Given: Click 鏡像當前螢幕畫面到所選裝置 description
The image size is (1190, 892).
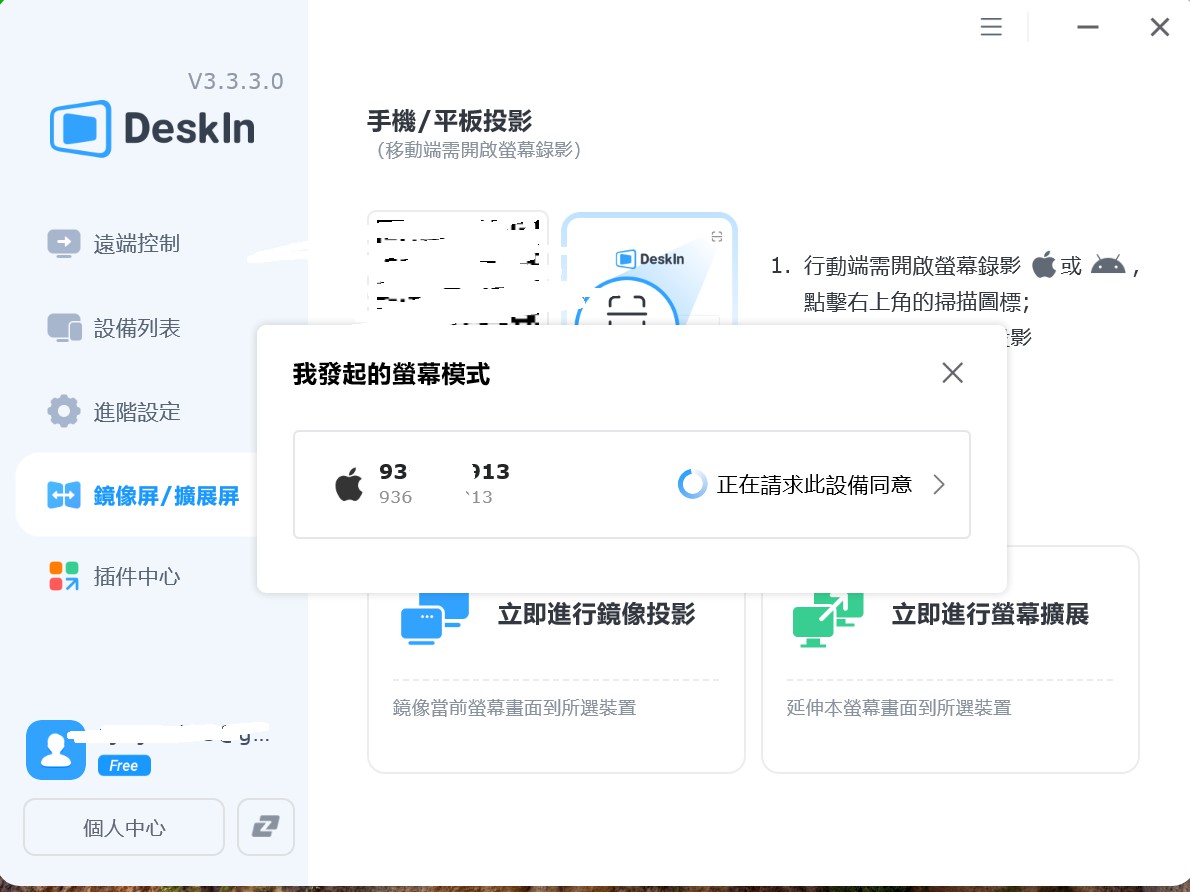Looking at the screenshot, I should (514, 708).
